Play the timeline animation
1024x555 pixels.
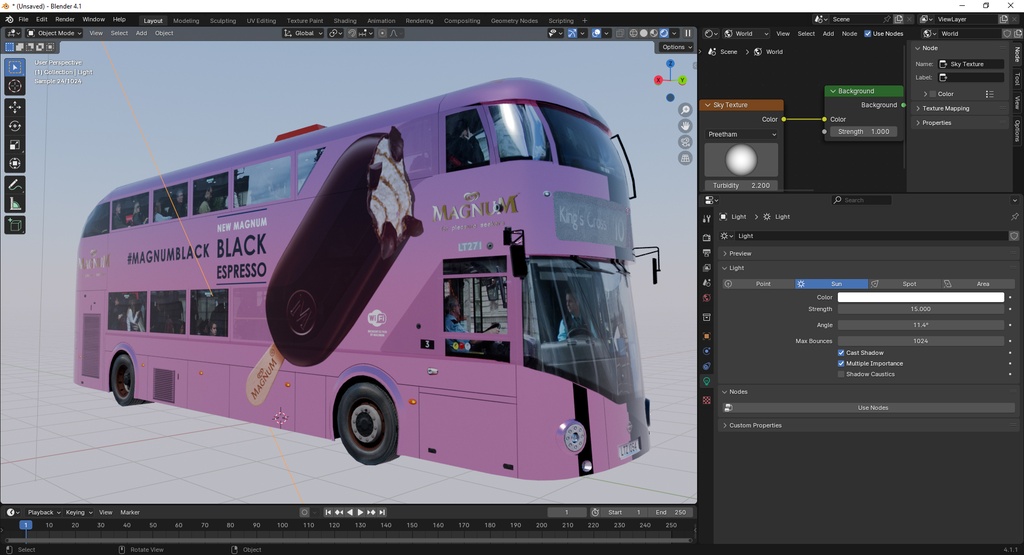(x=360, y=512)
